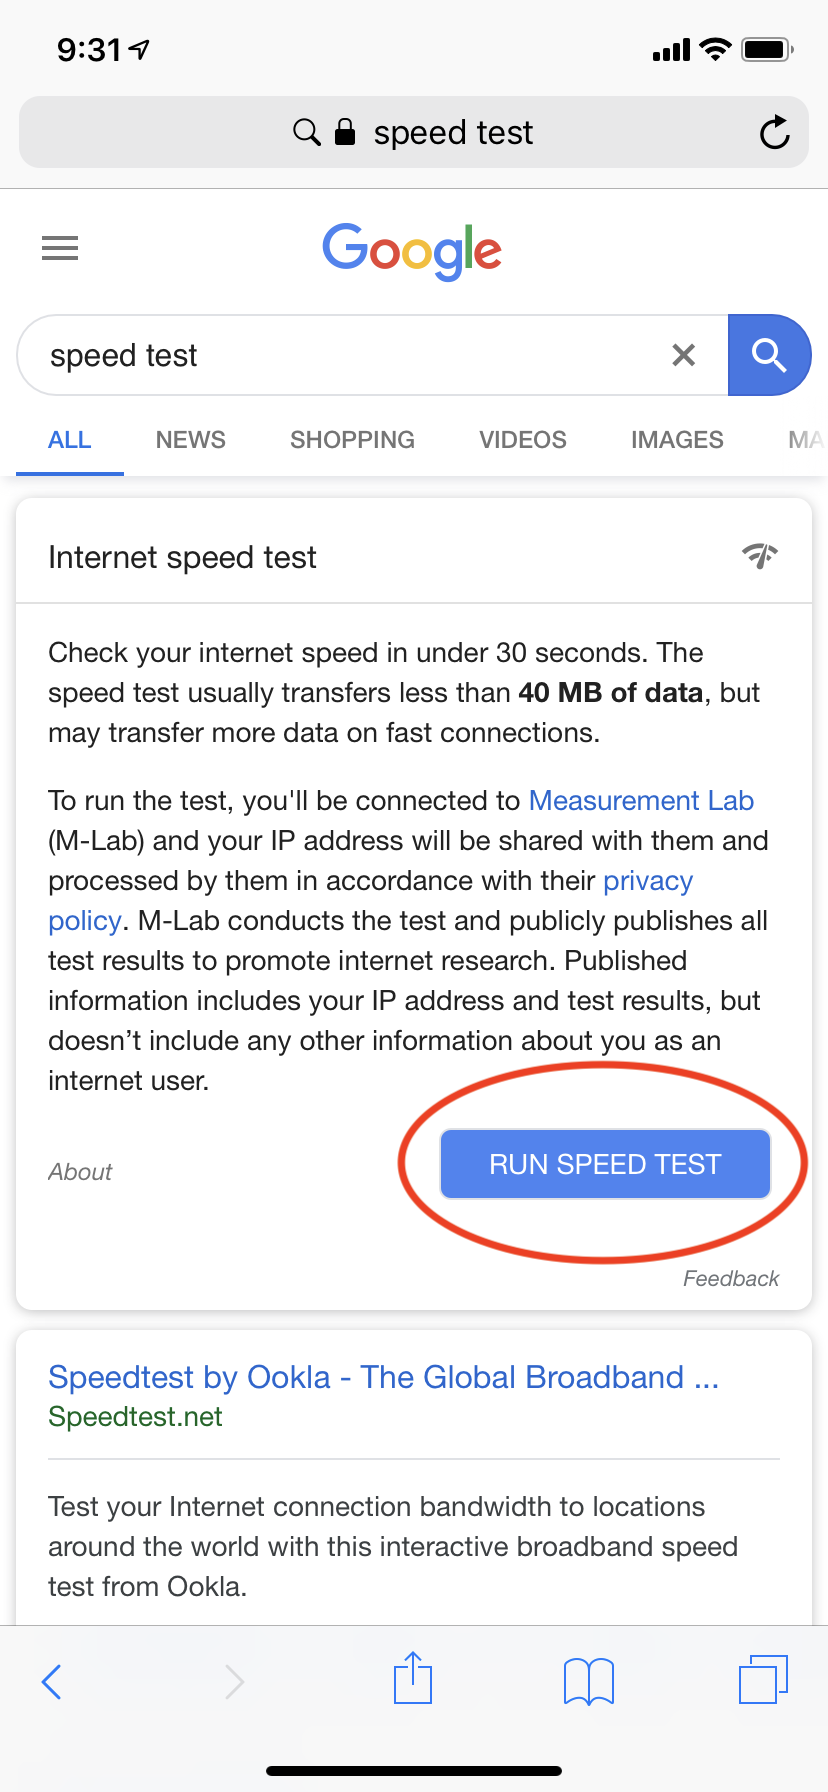Open the Measurement Lab link
828x1792 pixels.
pyautogui.click(x=641, y=801)
